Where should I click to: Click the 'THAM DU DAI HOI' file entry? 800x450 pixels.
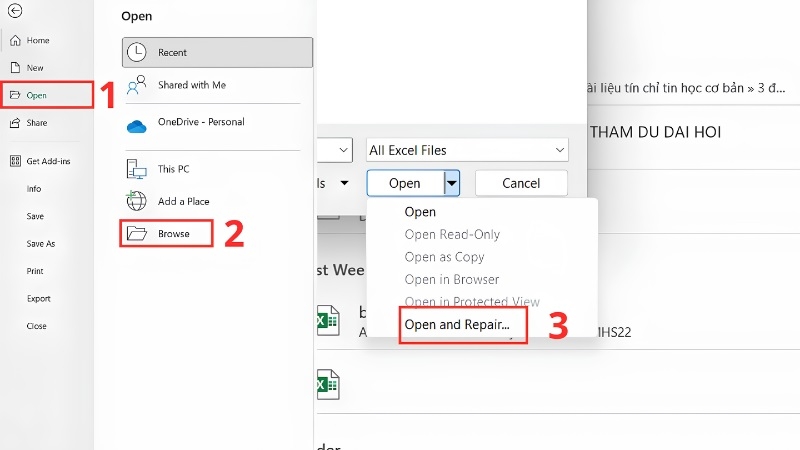pyautogui.click(x=656, y=133)
